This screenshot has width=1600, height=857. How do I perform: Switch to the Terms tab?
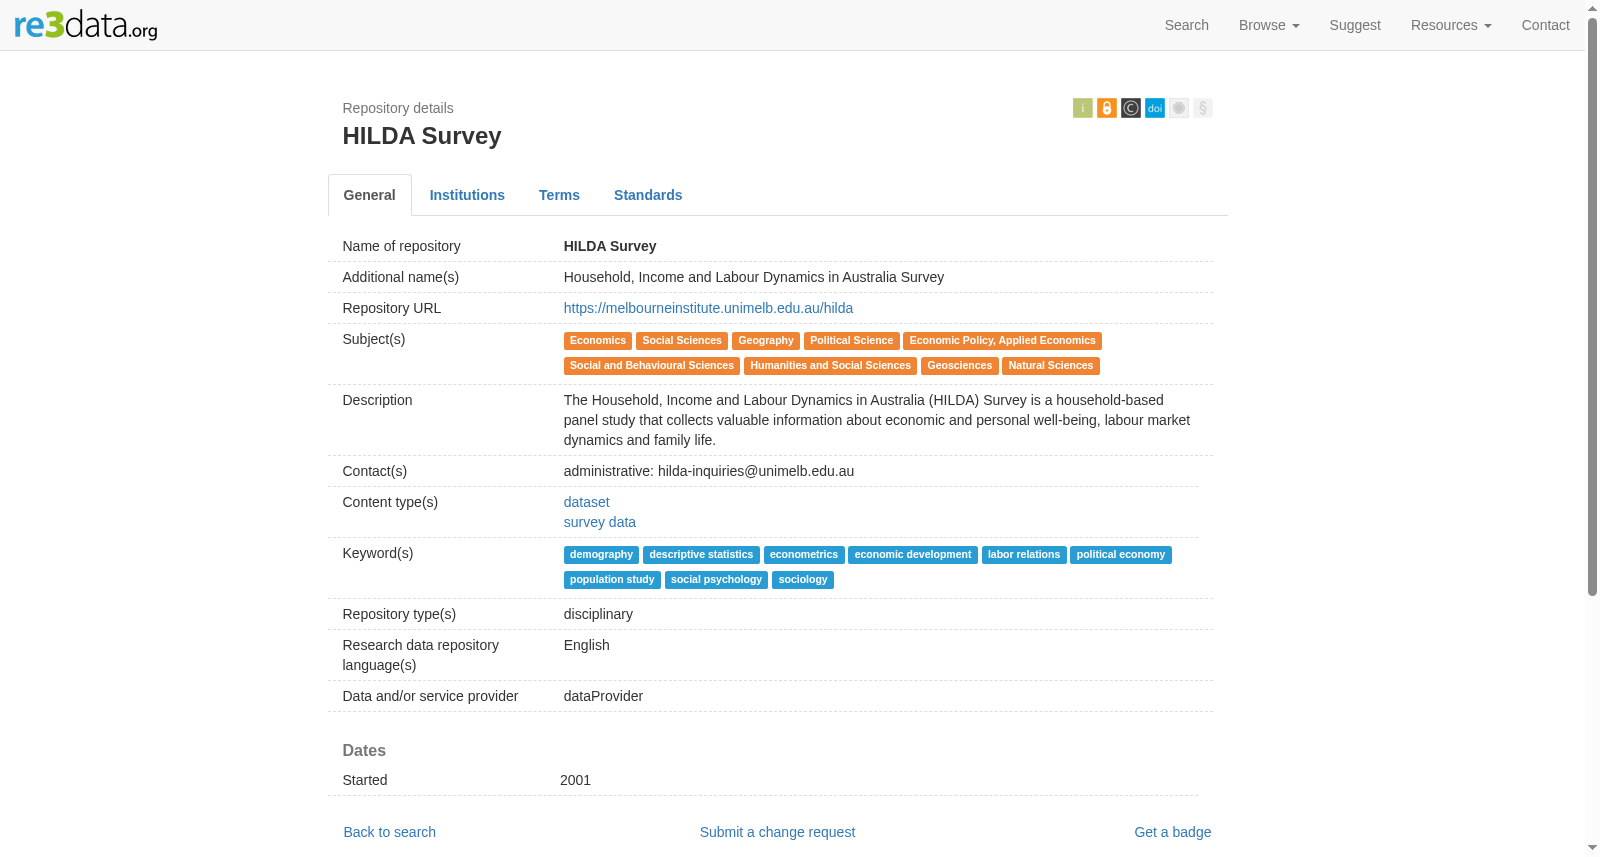559,195
